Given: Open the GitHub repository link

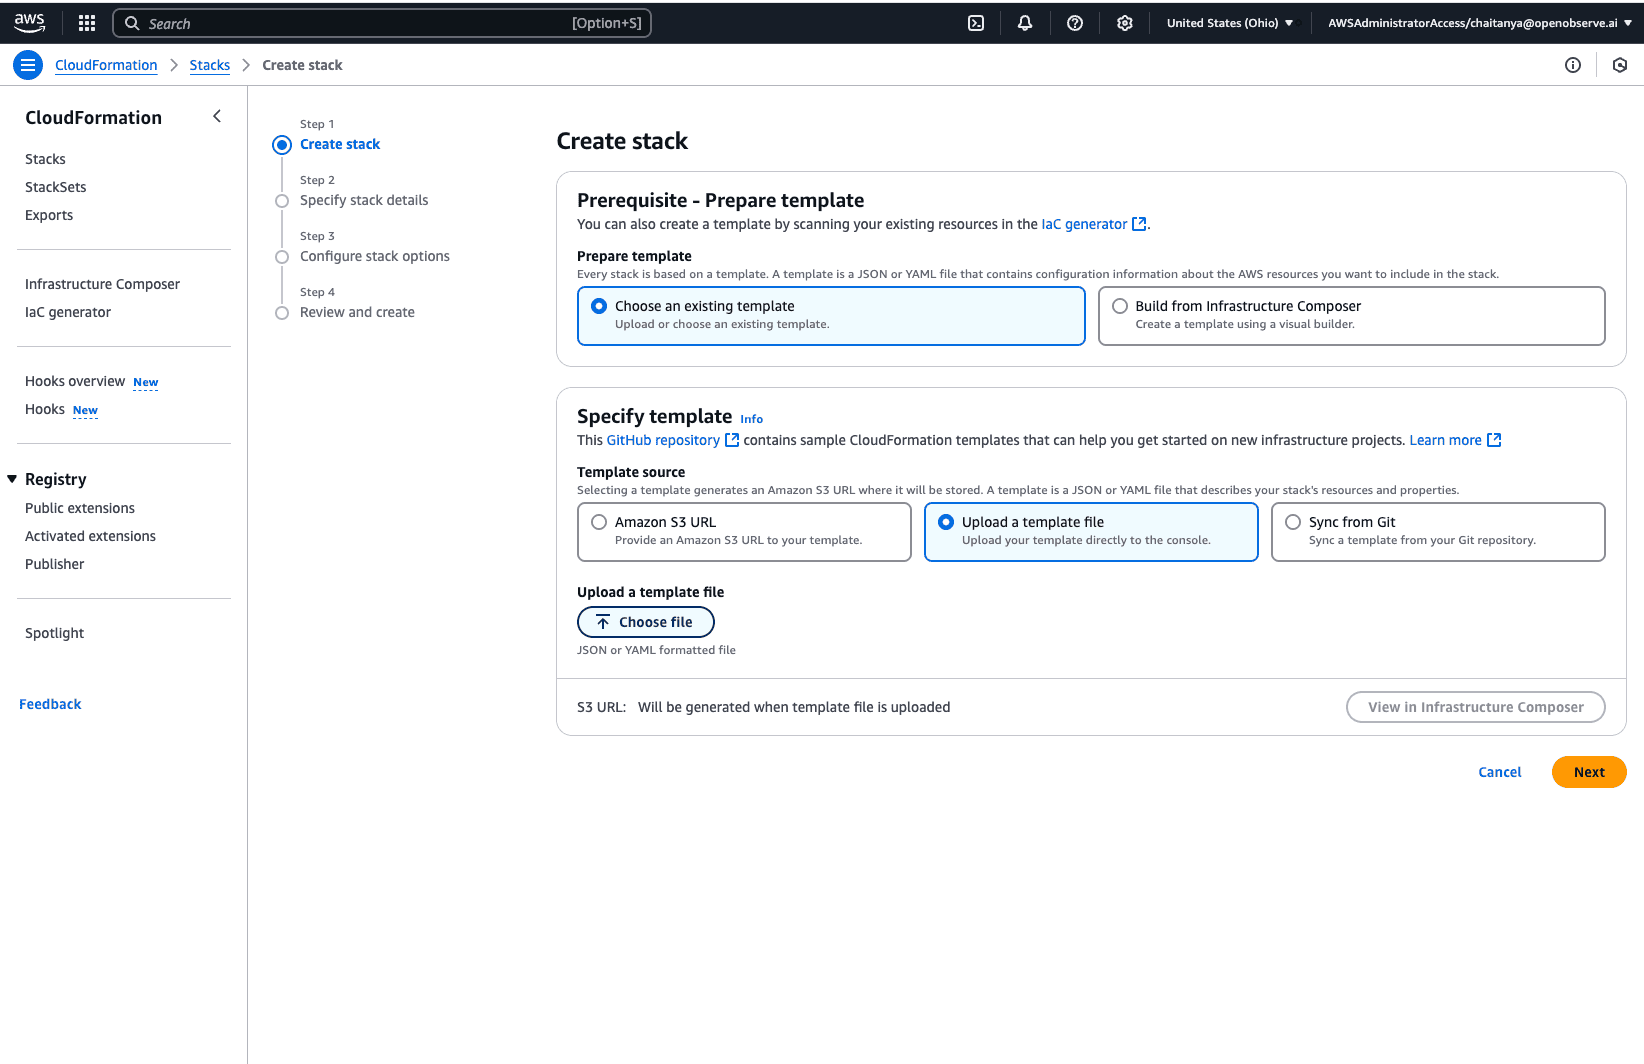Looking at the screenshot, I should point(663,440).
